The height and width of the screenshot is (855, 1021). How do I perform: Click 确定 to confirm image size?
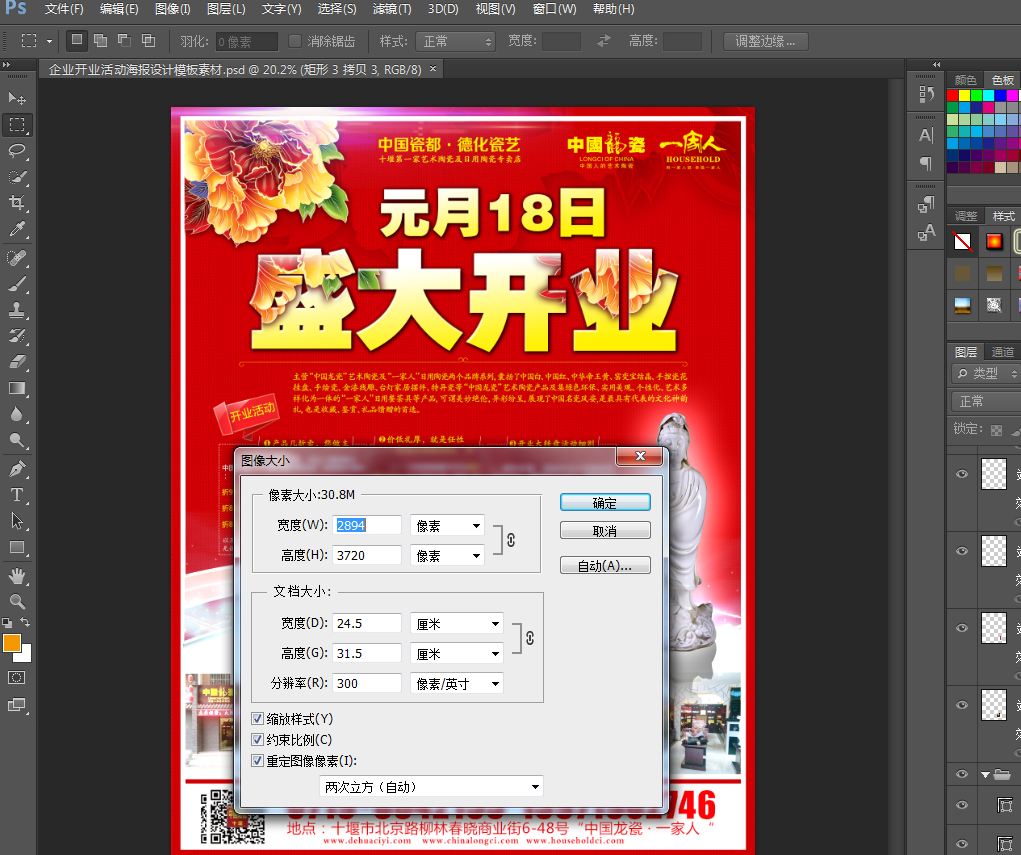tap(605, 503)
